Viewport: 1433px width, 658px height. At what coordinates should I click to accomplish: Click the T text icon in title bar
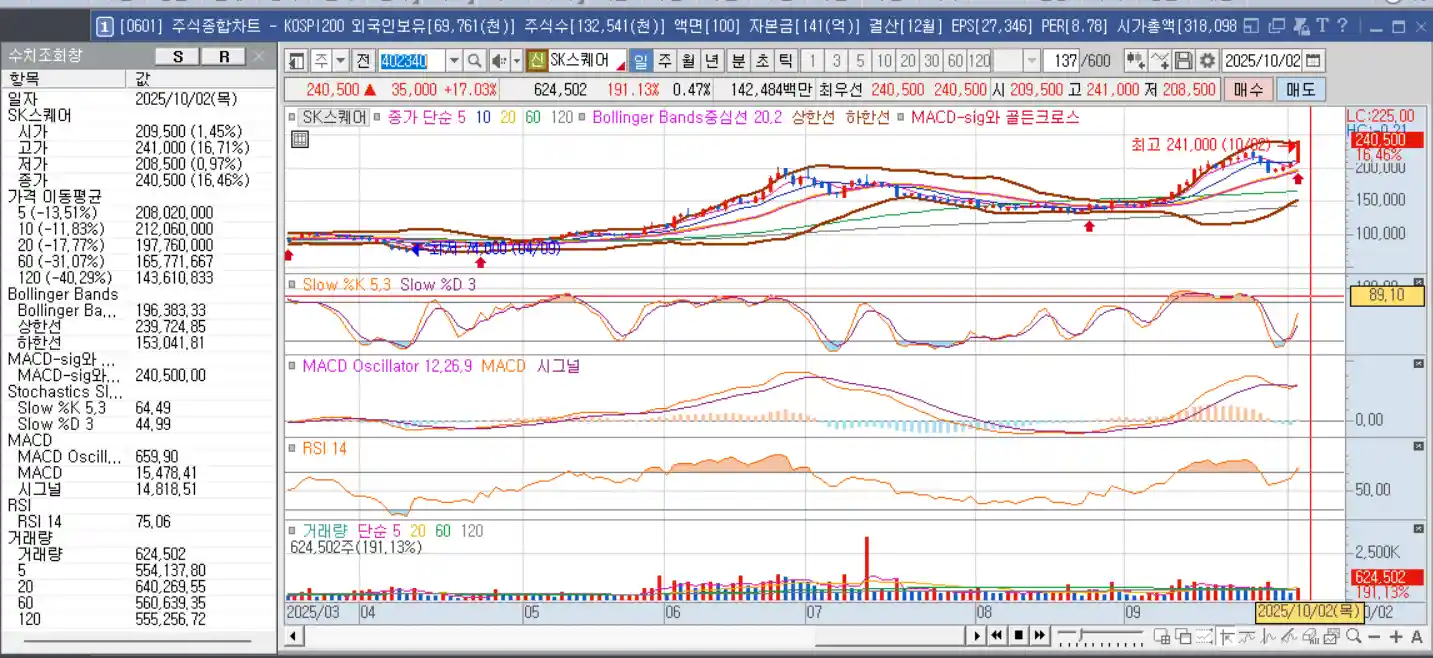pyautogui.click(x=1322, y=26)
